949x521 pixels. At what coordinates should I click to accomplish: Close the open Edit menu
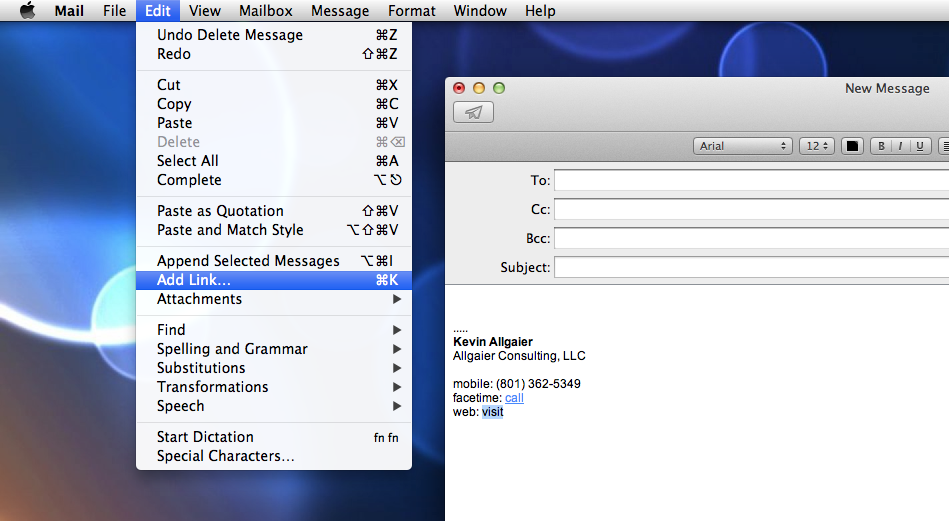pos(158,11)
